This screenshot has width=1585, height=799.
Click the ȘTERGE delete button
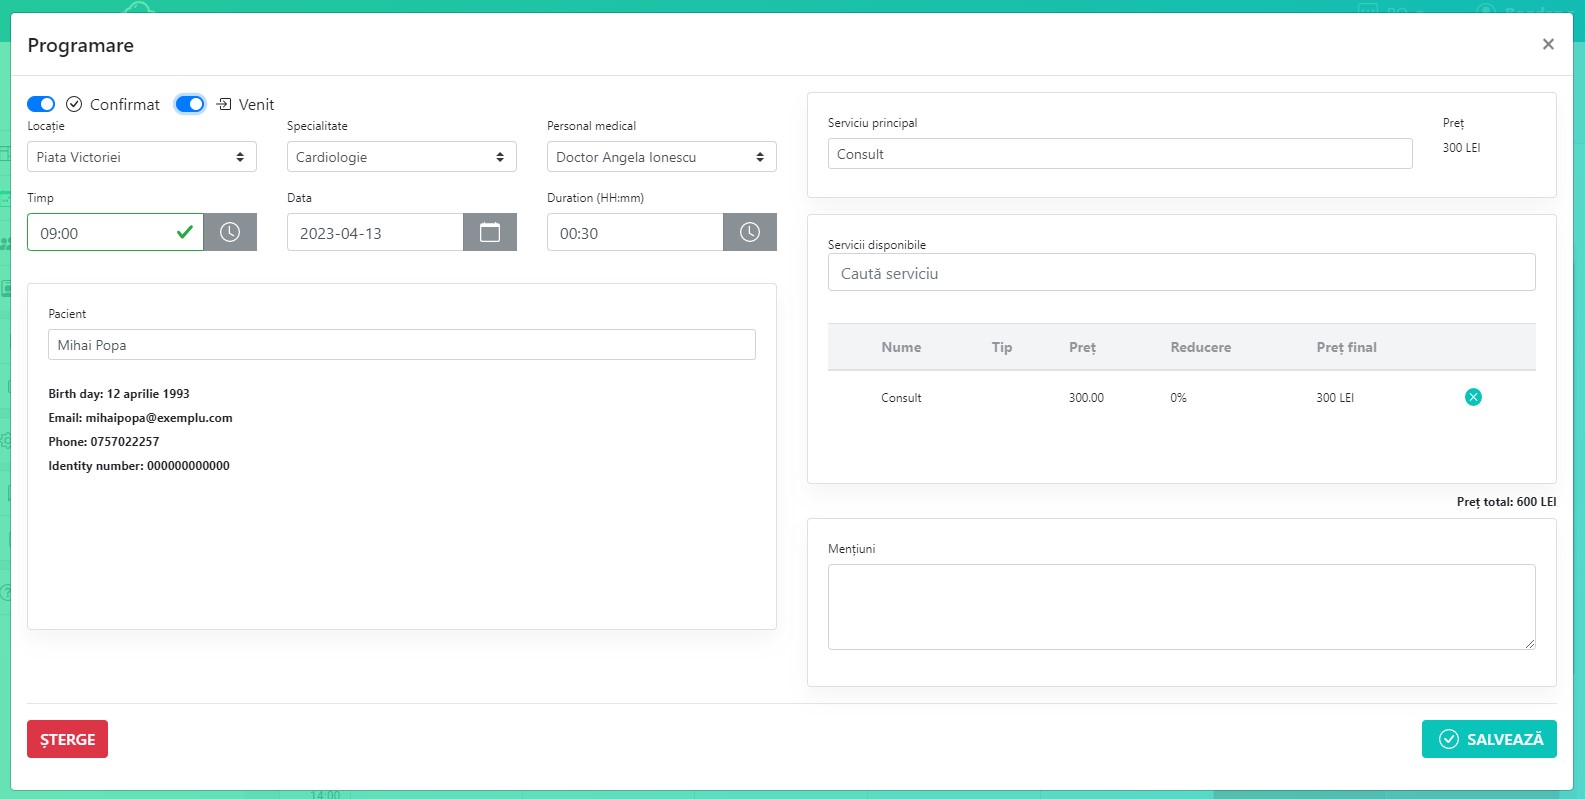coord(67,739)
